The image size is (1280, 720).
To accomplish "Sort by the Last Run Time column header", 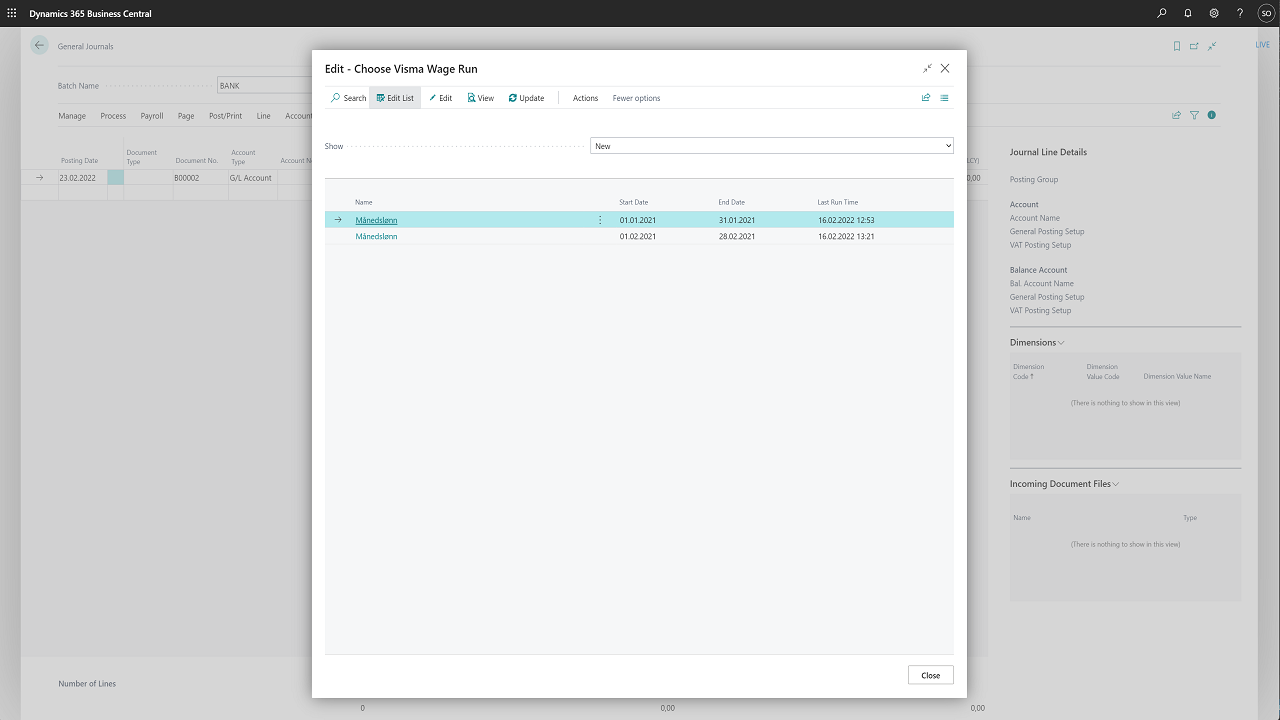I will 838,202.
